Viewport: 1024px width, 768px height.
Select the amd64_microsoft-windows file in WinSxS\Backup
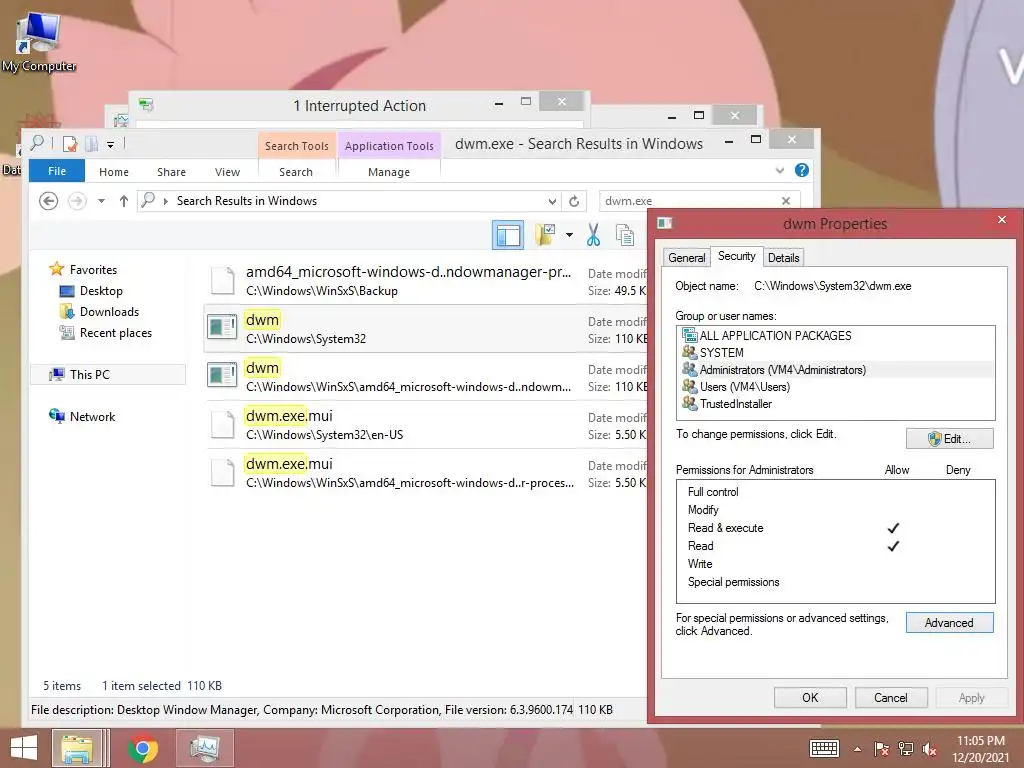tap(424, 281)
